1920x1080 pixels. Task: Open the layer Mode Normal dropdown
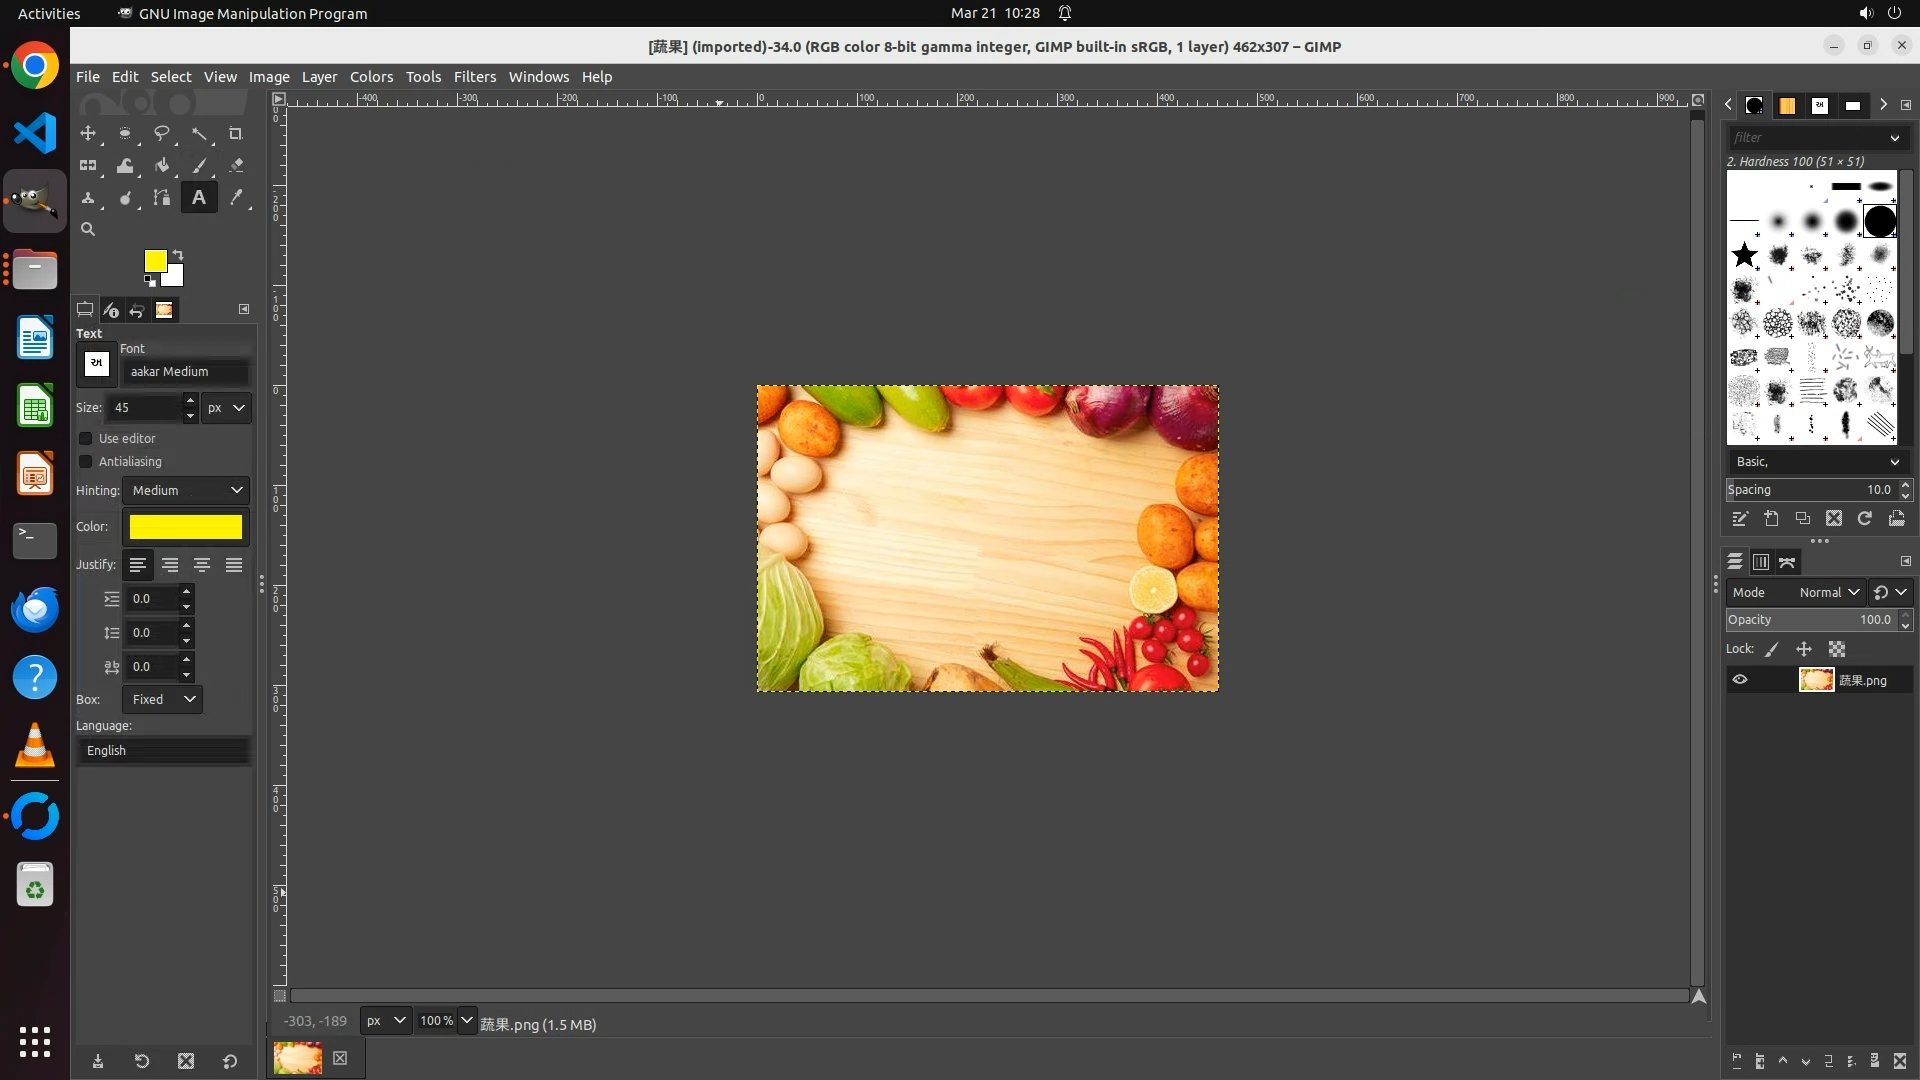1828,593
